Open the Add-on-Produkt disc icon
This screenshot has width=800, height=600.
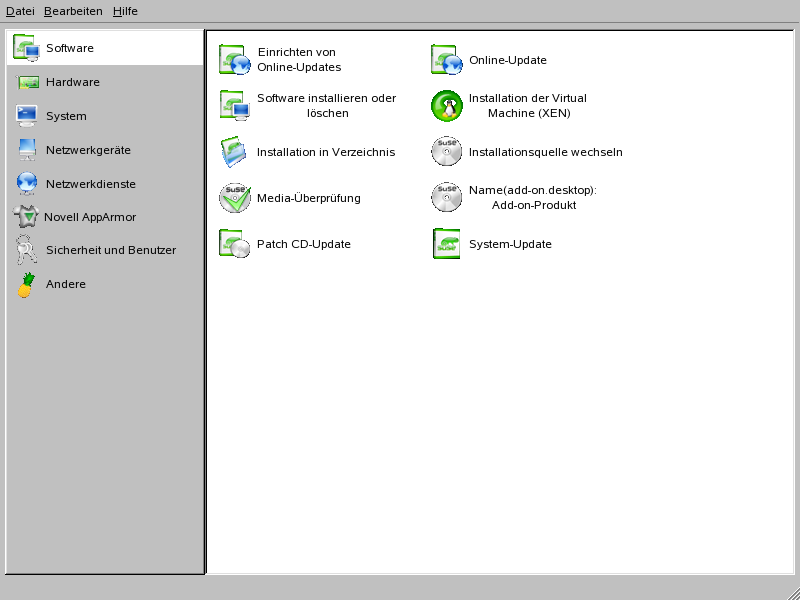447,198
